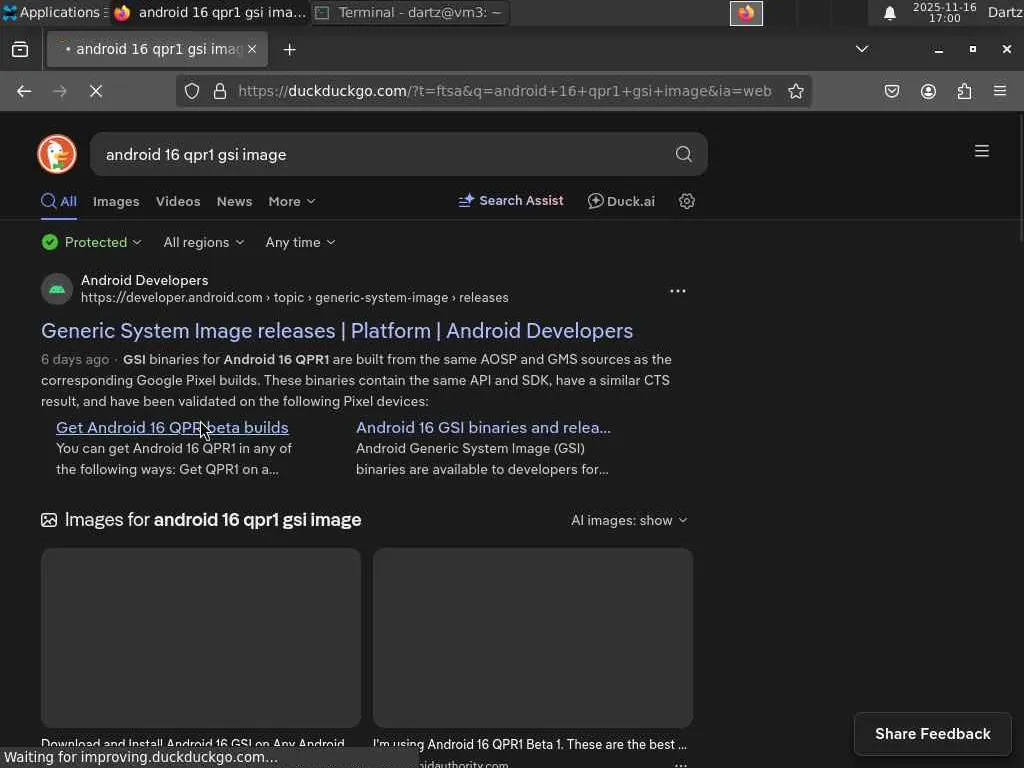Switch to the Videos search tab
This screenshot has height=768, width=1024.
178,202
